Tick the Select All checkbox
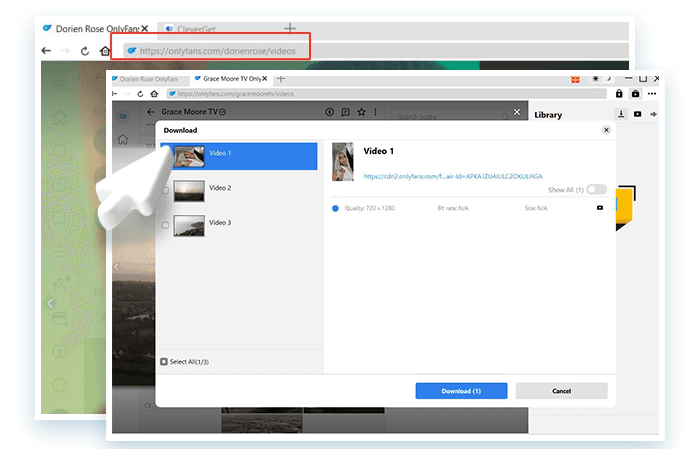The width and height of the screenshot is (684, 449). pos(164,361)
